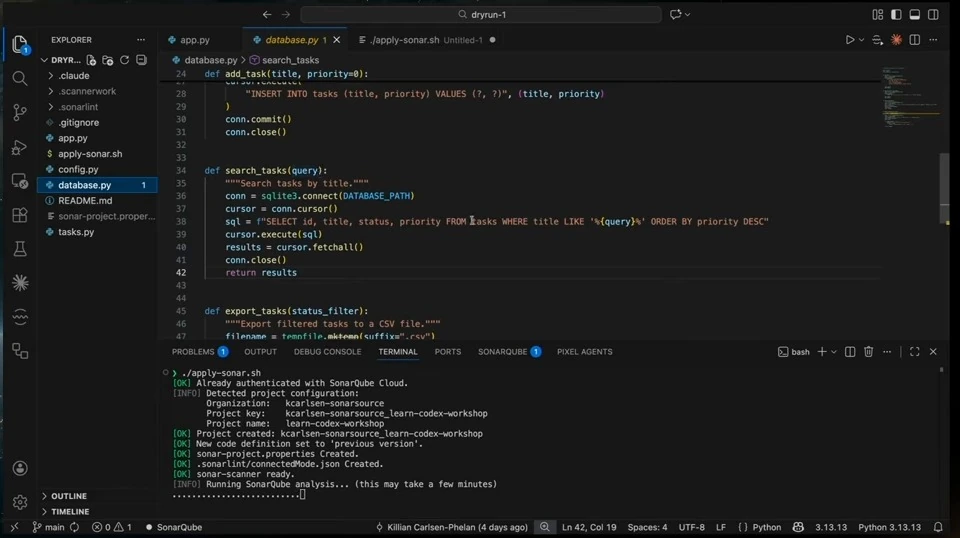The width and height of the screenshot is (960, 538).
Task: Open the Remote Explorer view
Action: (20, 181)
